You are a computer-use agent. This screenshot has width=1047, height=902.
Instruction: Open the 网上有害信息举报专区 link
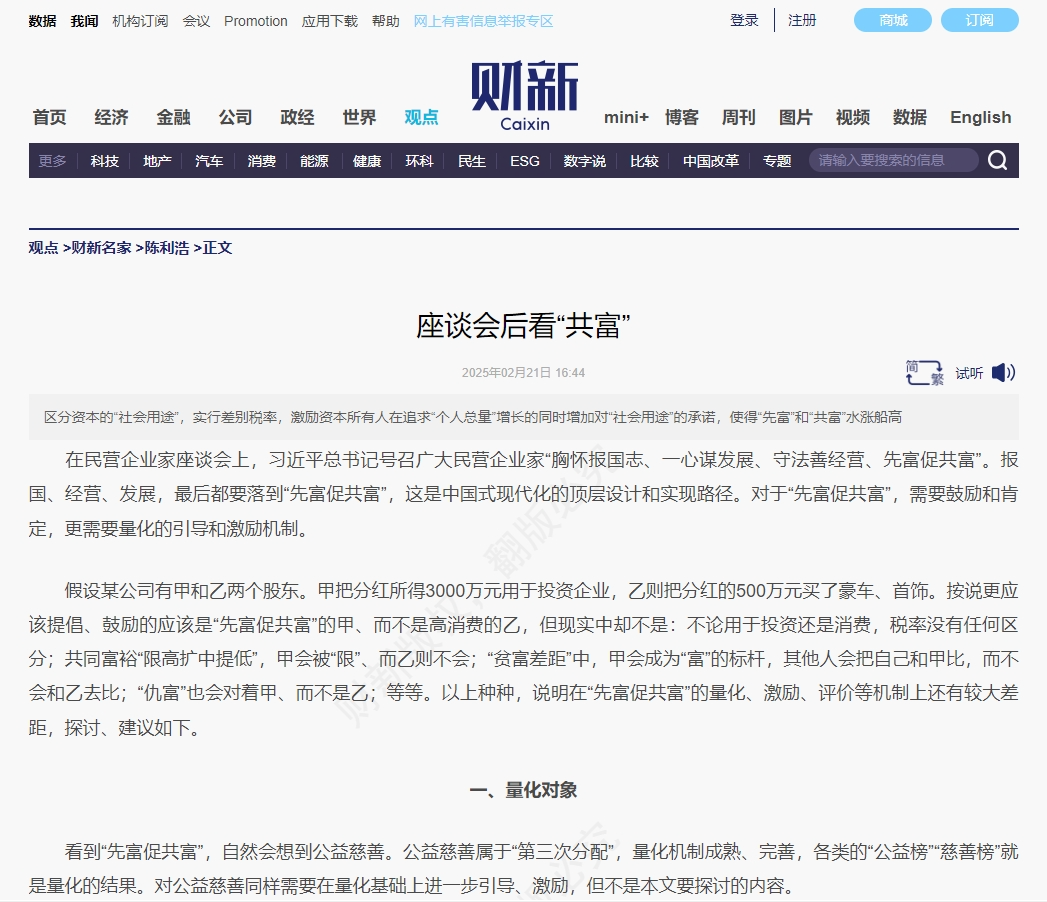tap(482, 20)
